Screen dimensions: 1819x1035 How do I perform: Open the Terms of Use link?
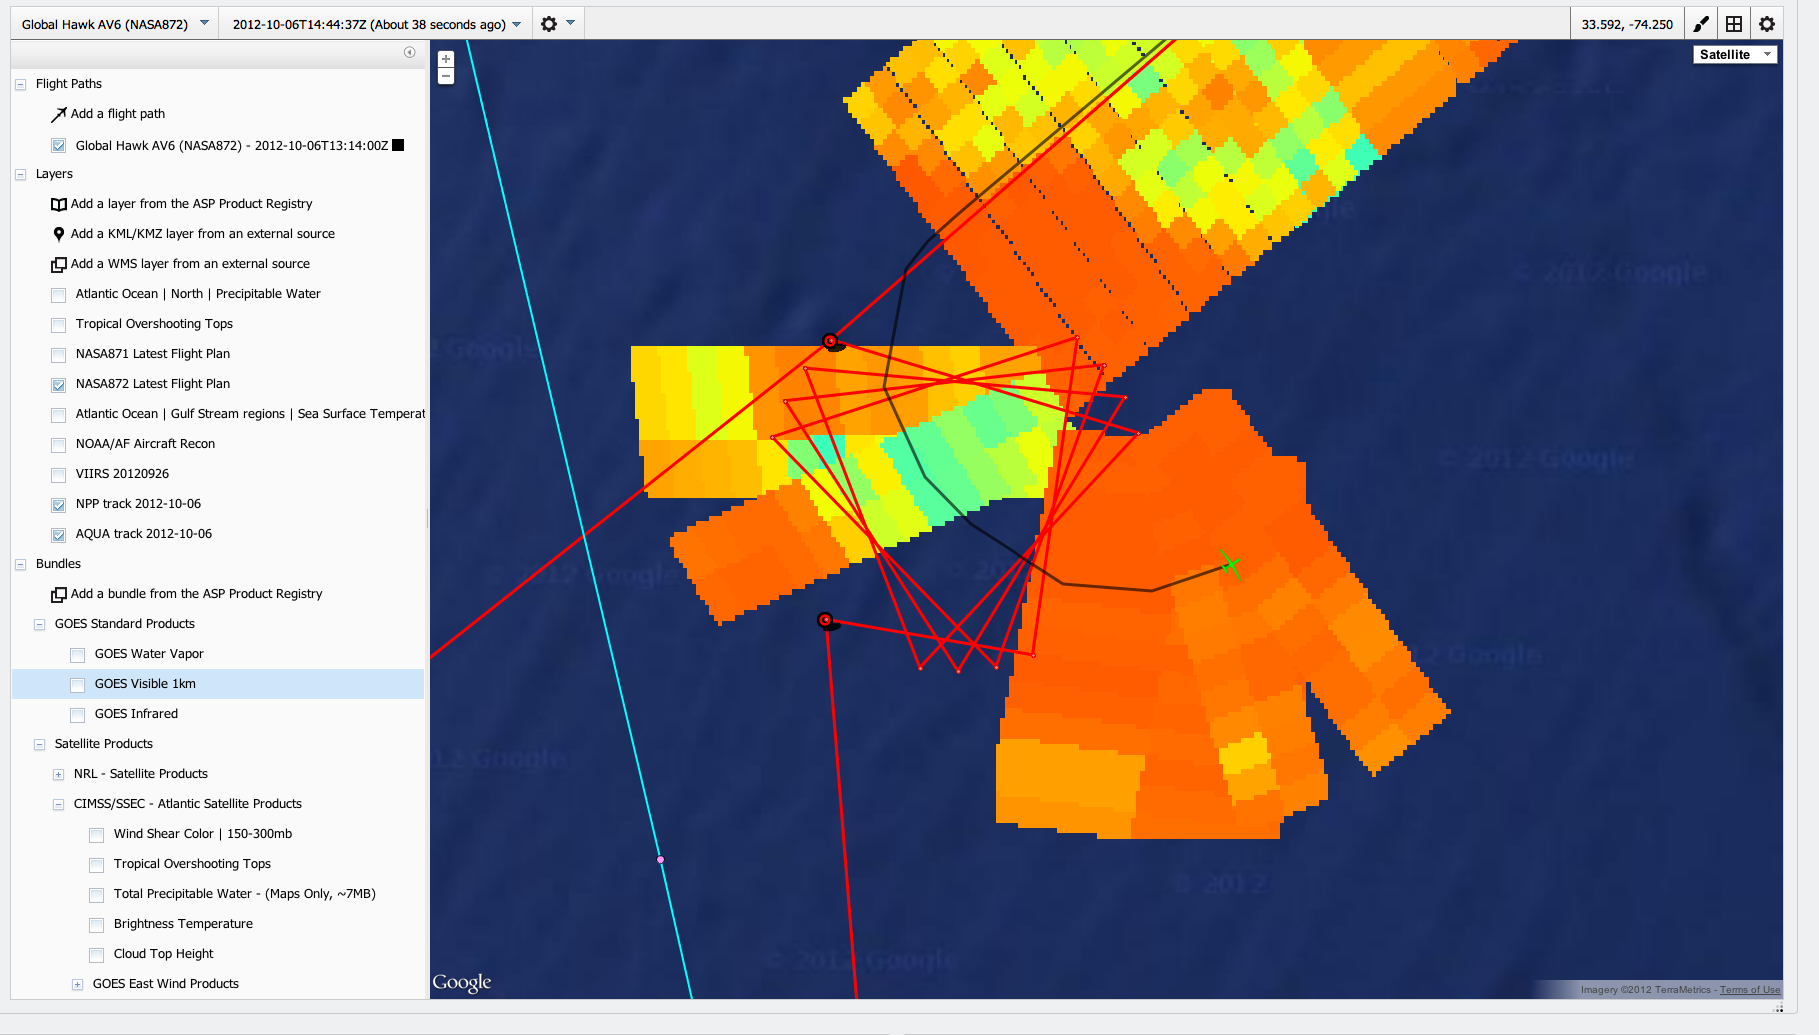click(x=1749, y=990)
